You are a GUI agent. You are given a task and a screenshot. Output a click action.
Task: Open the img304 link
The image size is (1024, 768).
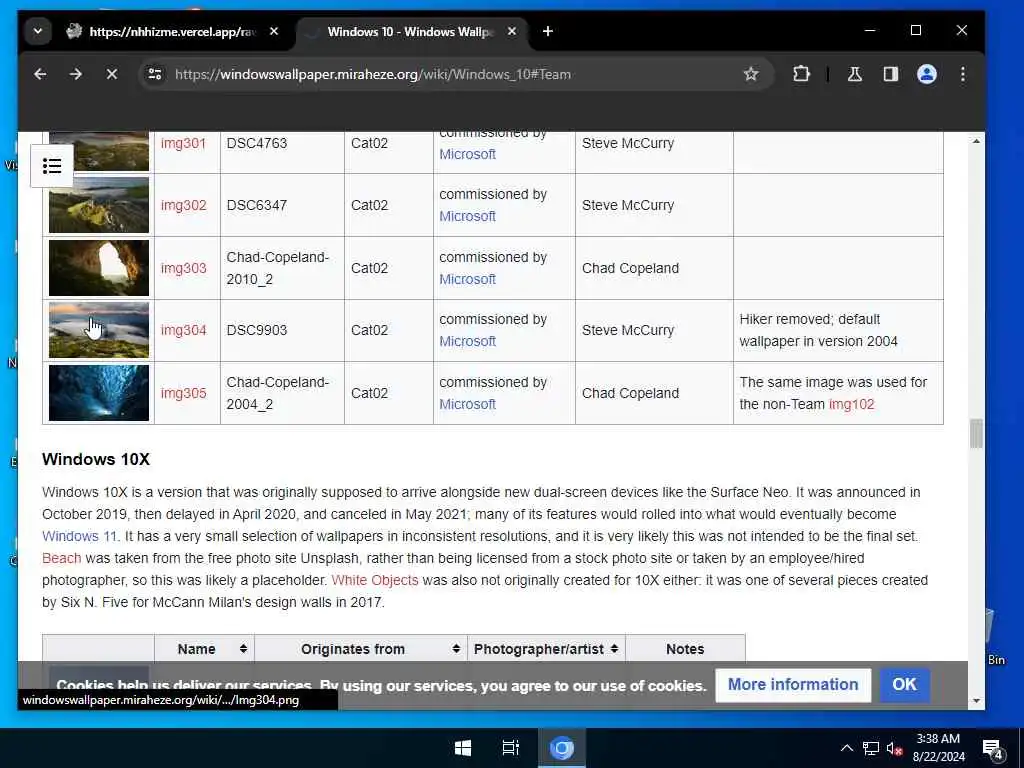(x=184, y=330)
